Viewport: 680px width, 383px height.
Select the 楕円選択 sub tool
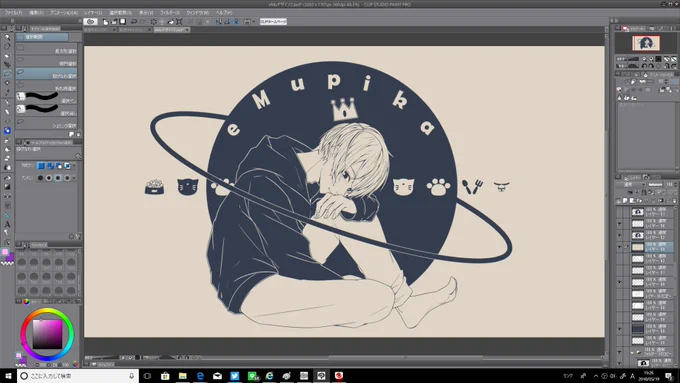click(46, 62)
